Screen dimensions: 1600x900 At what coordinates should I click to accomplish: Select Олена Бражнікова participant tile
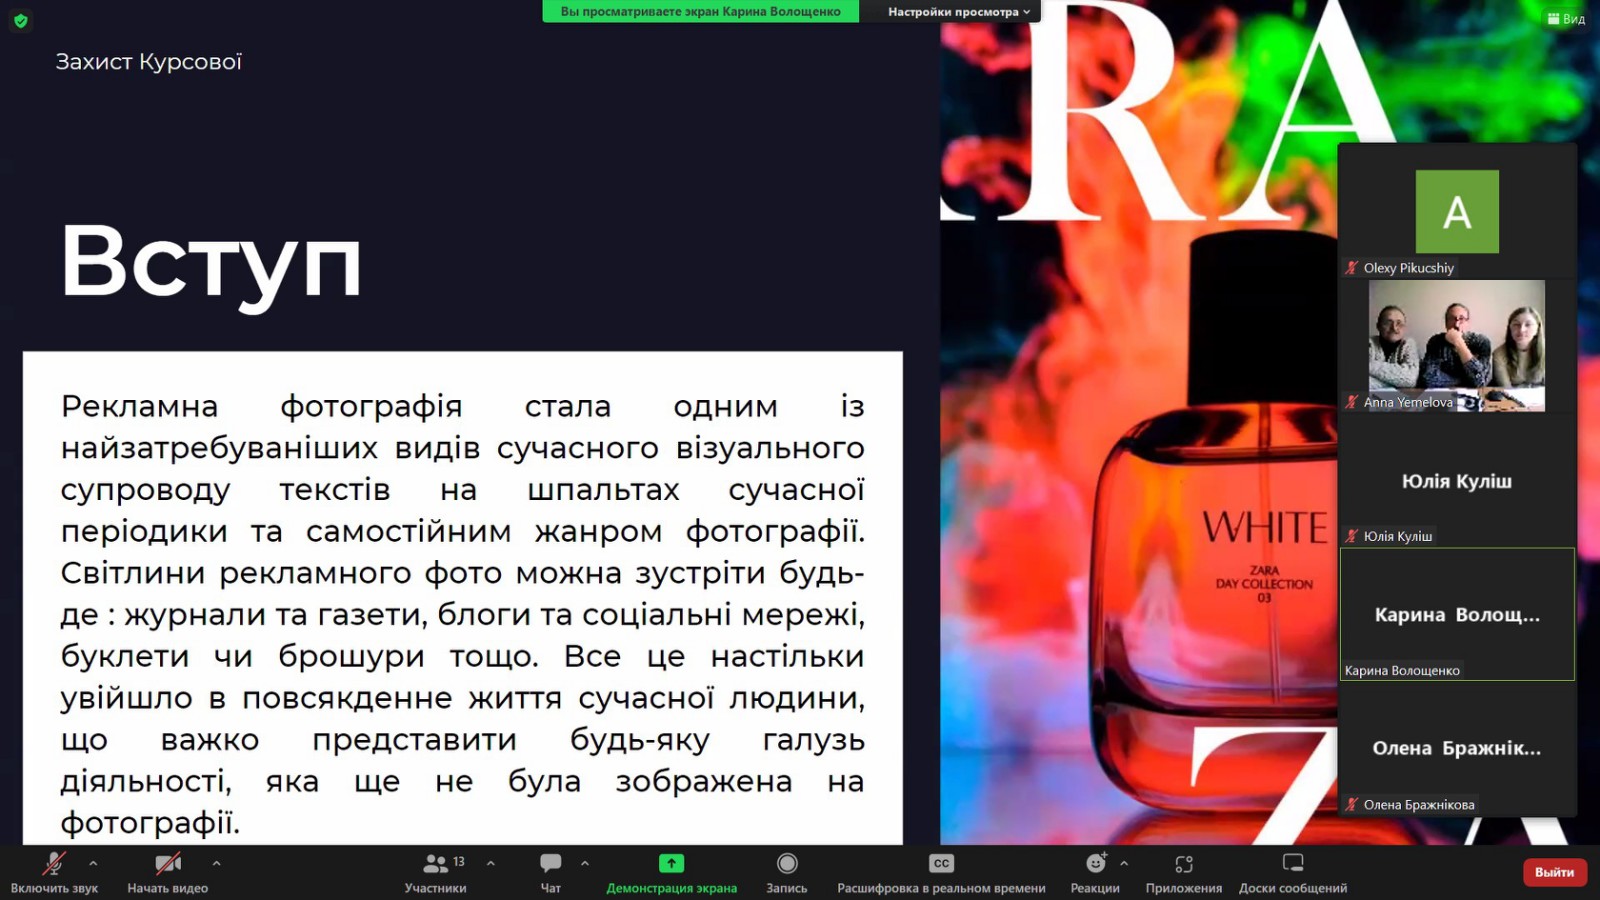(1457, 748)
